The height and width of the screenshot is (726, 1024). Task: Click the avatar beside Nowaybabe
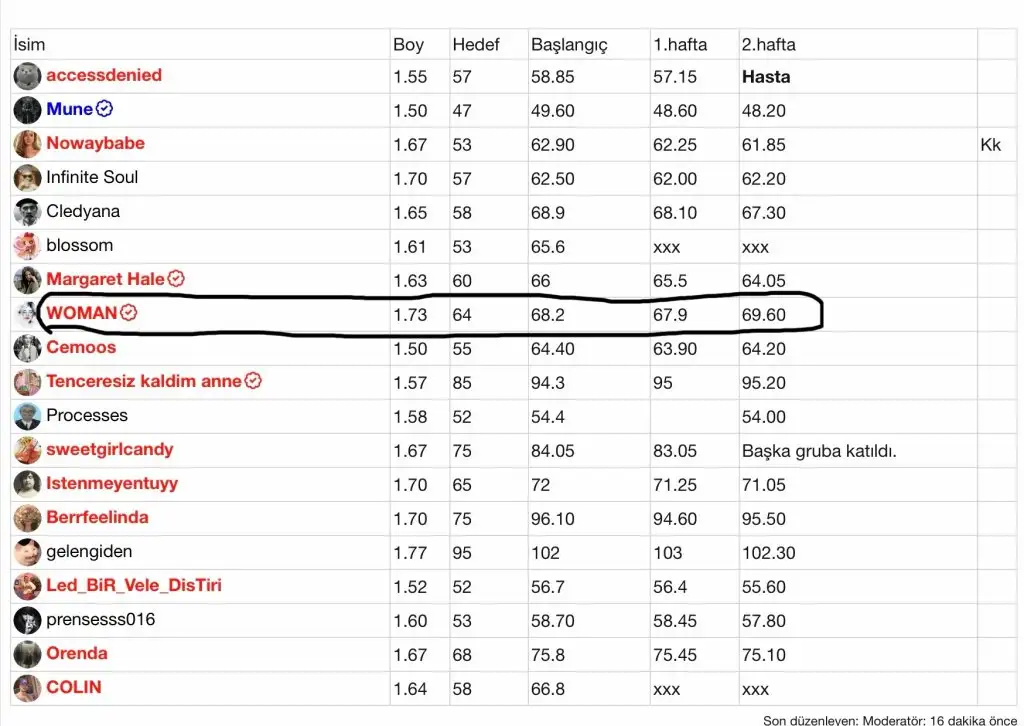pos(27,144)
